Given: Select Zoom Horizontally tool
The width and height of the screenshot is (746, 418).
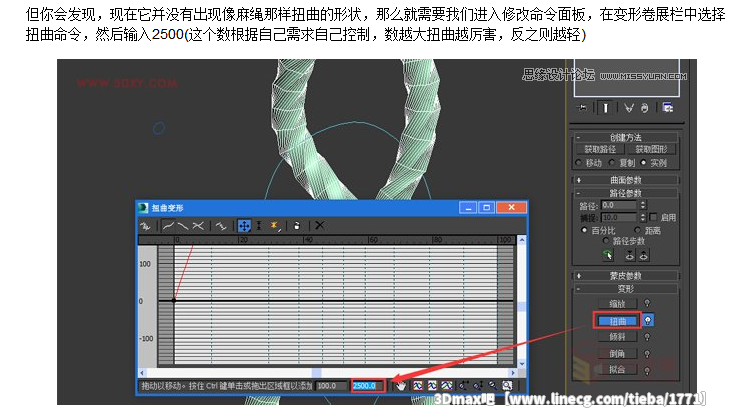Looking at the screenshot, I should tap(464, 386).
